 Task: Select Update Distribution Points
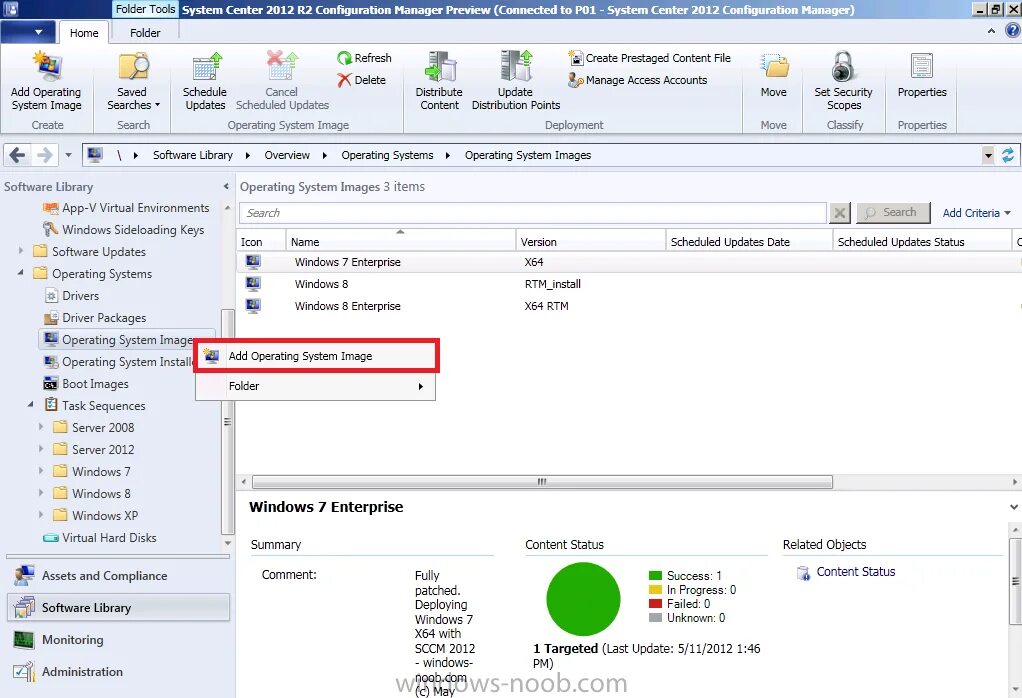515,80
